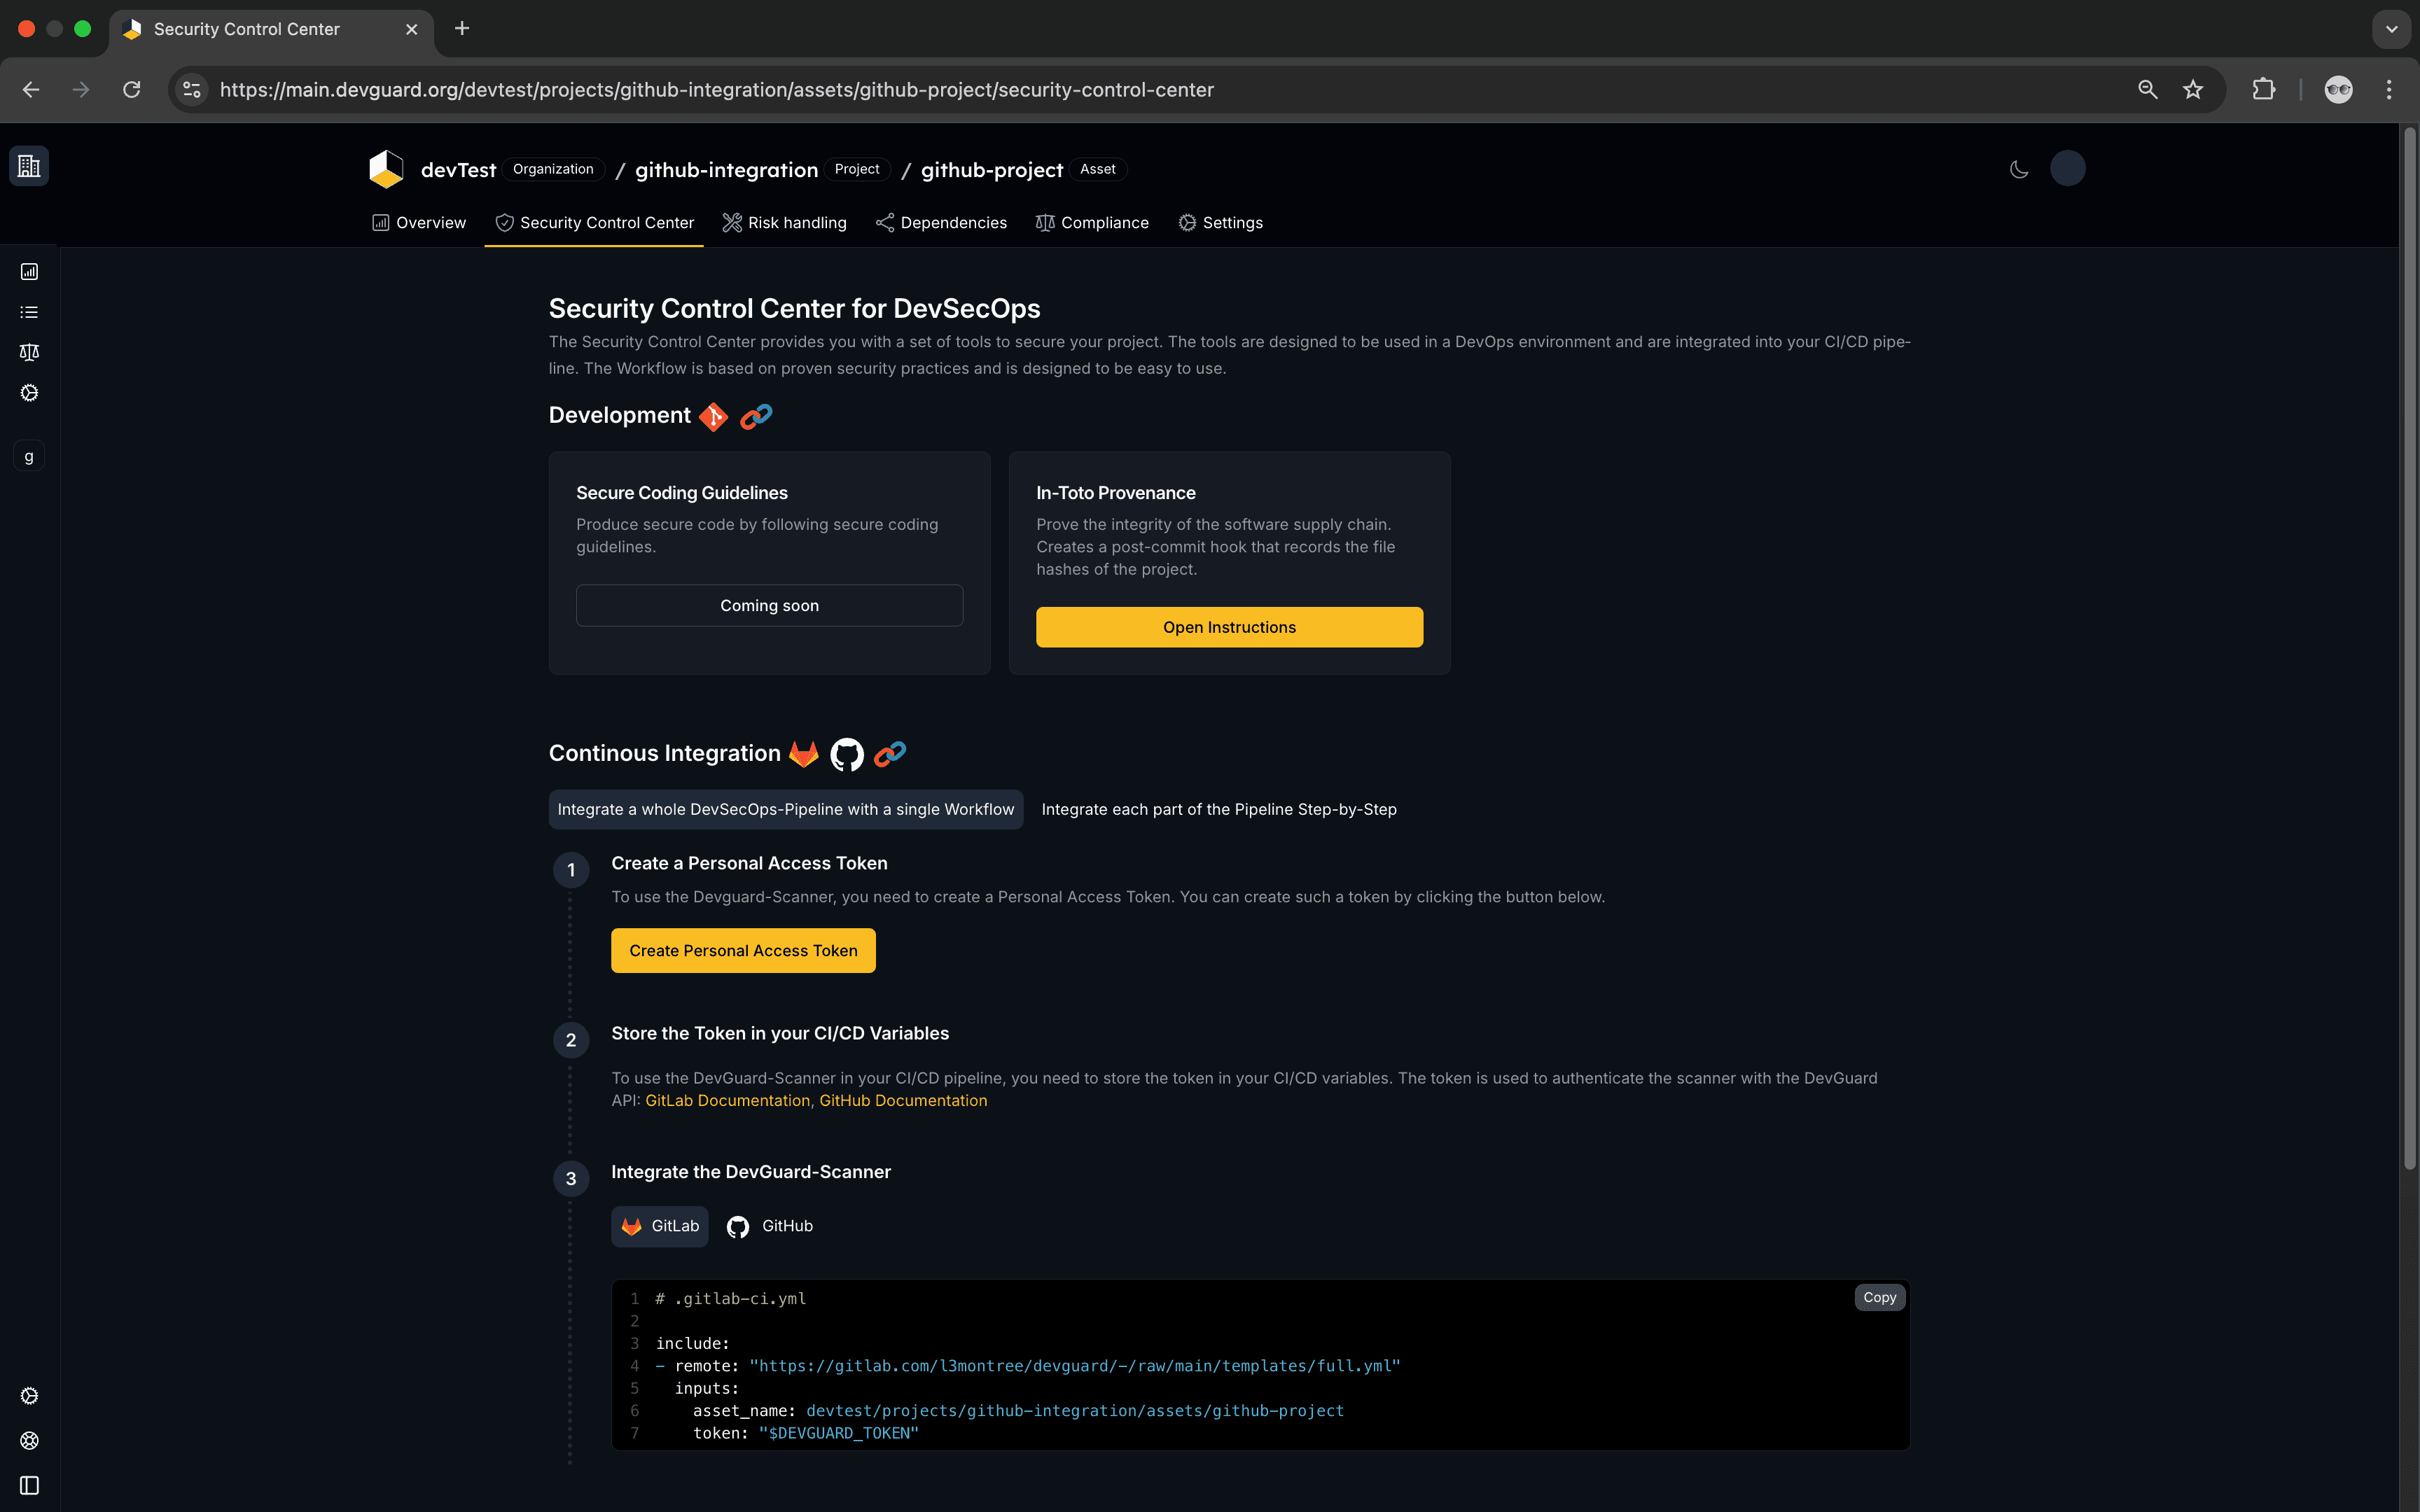The height and width of the screenshot is (1512, 2420).
Task: Select the compliance scales icon in sidebar
Action: click(x=28, y=351)
